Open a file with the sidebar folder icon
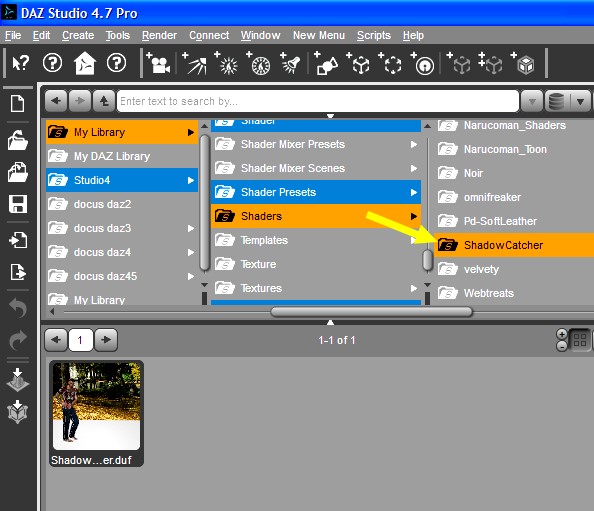This screenshot has height=511, width=594. click(x=17, y=141)
